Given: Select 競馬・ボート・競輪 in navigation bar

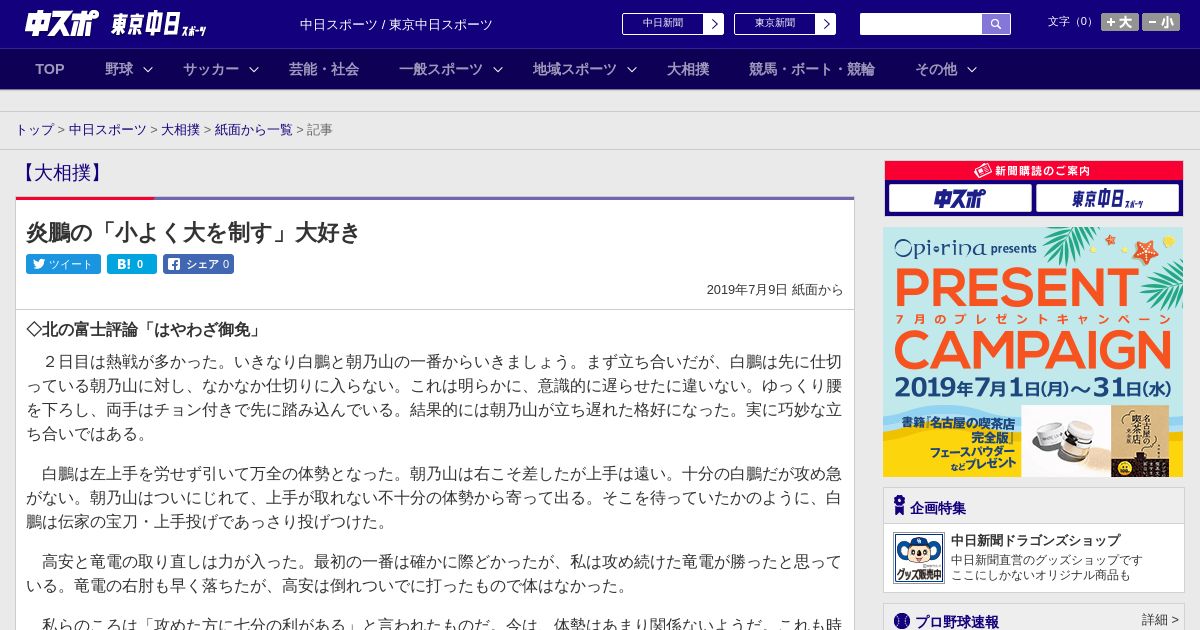Looking at the screenshot, I should click(812, 69).
